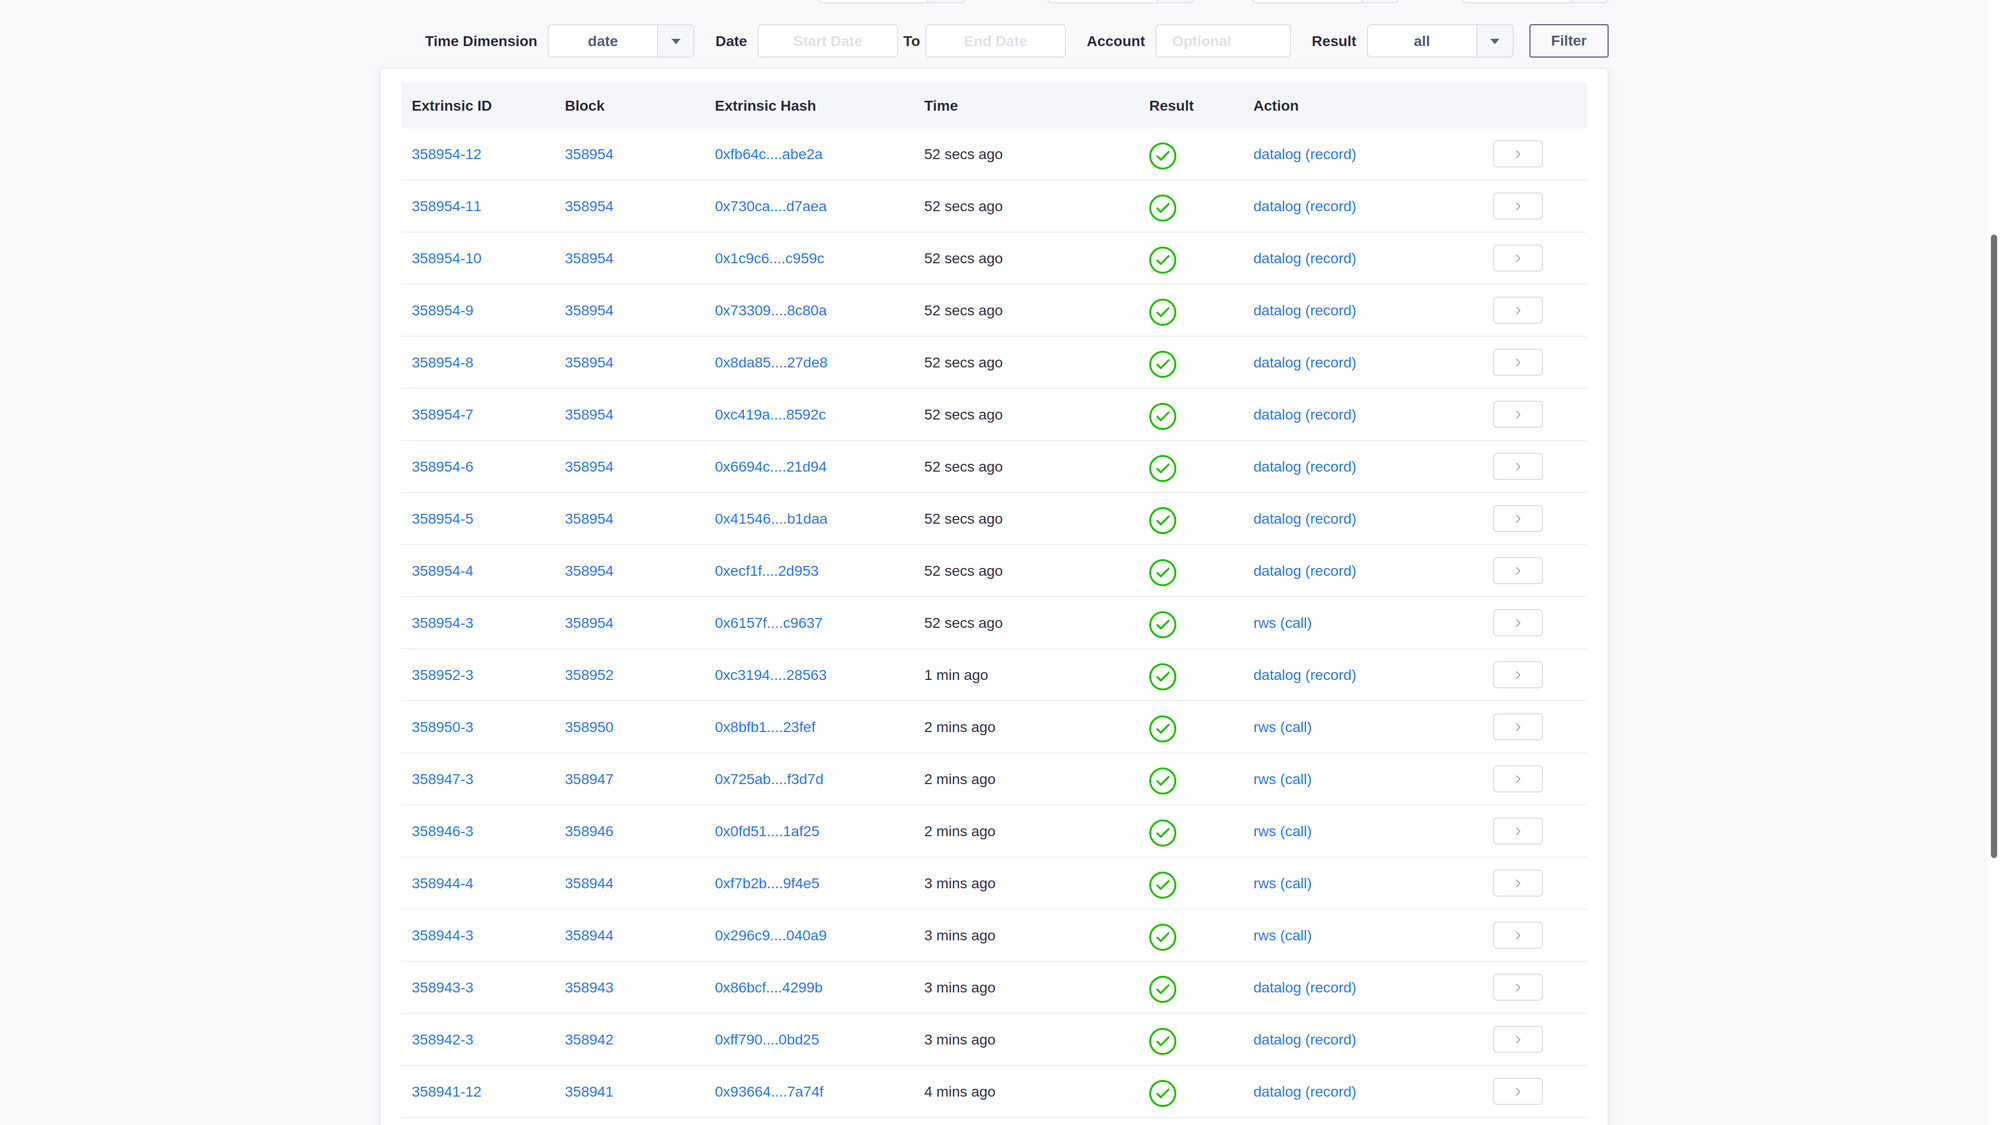This screenshot has height=1125, width=2000.
Task: Click the checkmark icon beside 358952-3
Action: pyautogui.click(x=1162, y=676)
